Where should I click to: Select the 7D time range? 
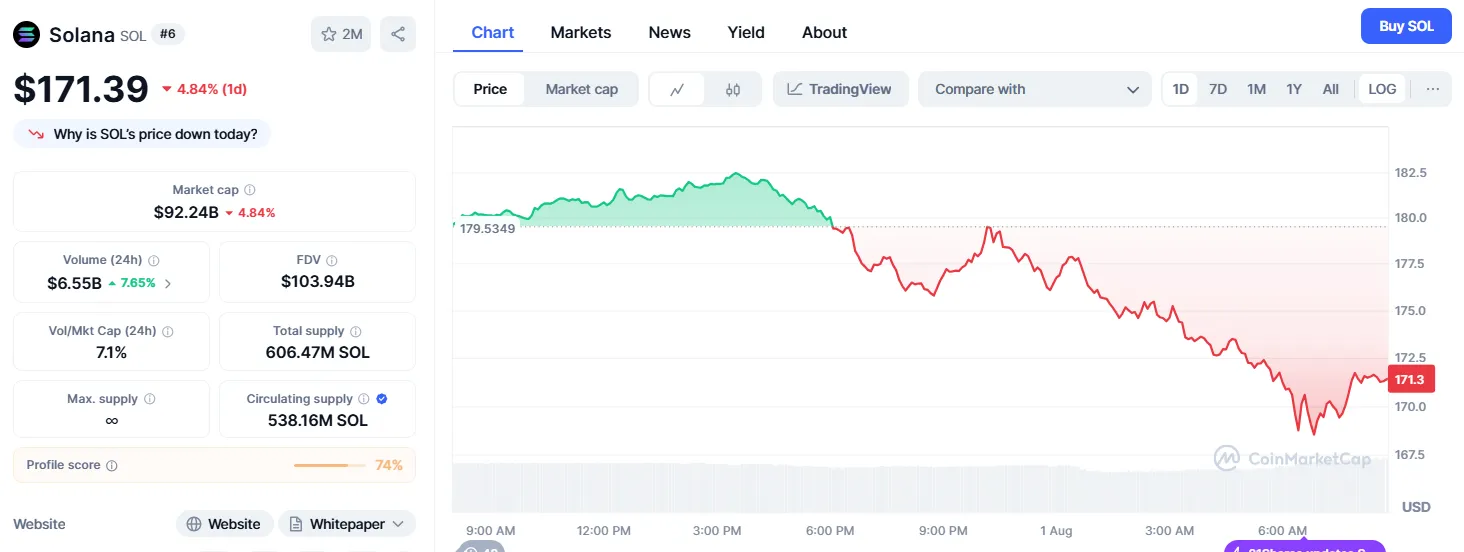[1218, 89]
